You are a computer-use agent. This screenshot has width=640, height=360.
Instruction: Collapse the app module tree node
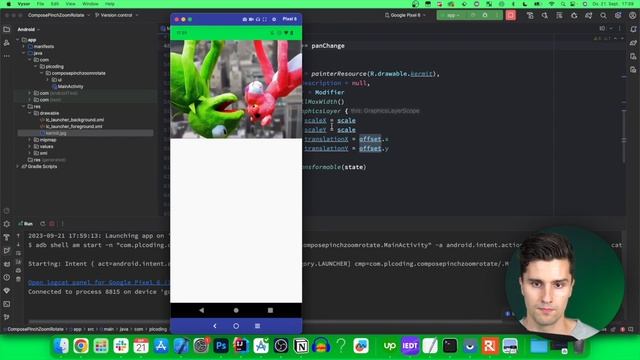click(x=18, y=40)
